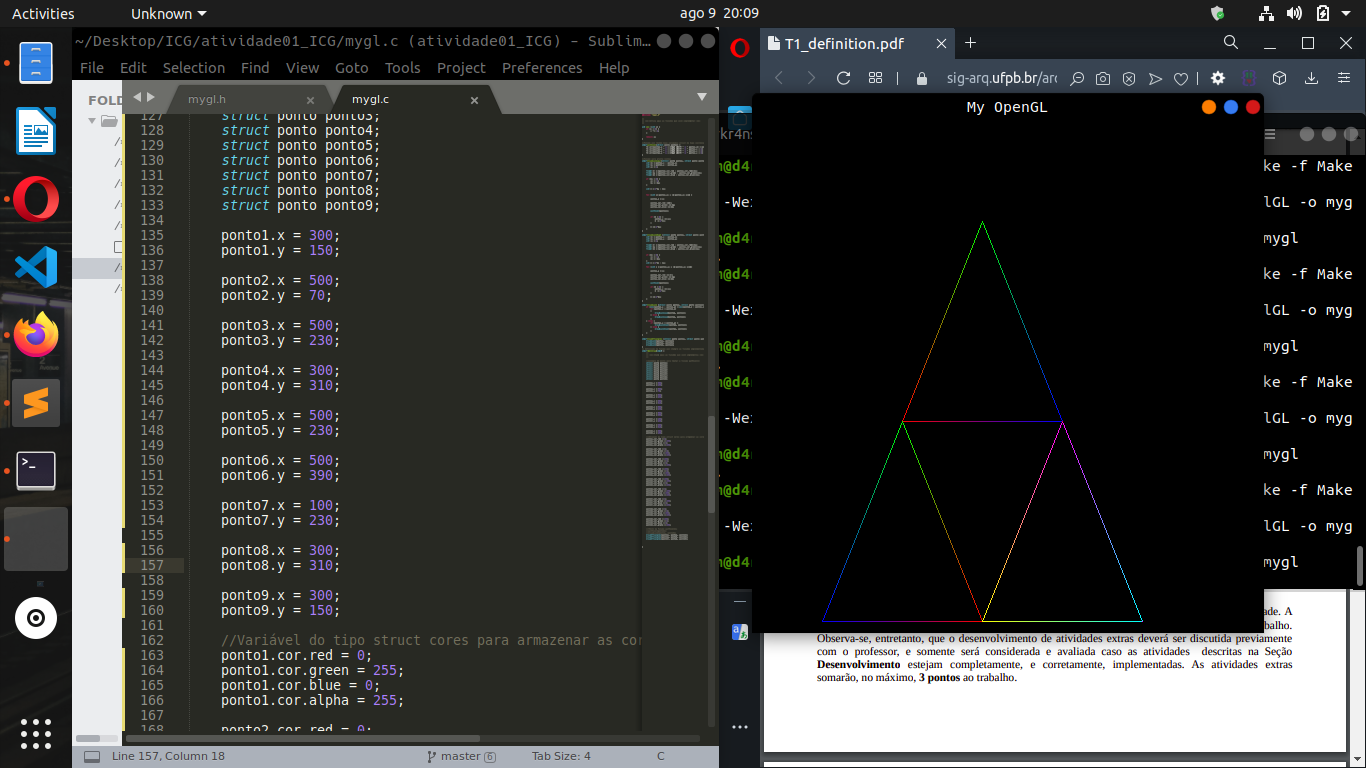The image size is (1366, 768).
Task: Open Firefox from the dock
Action: pyautogui.click(x=36, y=335)
